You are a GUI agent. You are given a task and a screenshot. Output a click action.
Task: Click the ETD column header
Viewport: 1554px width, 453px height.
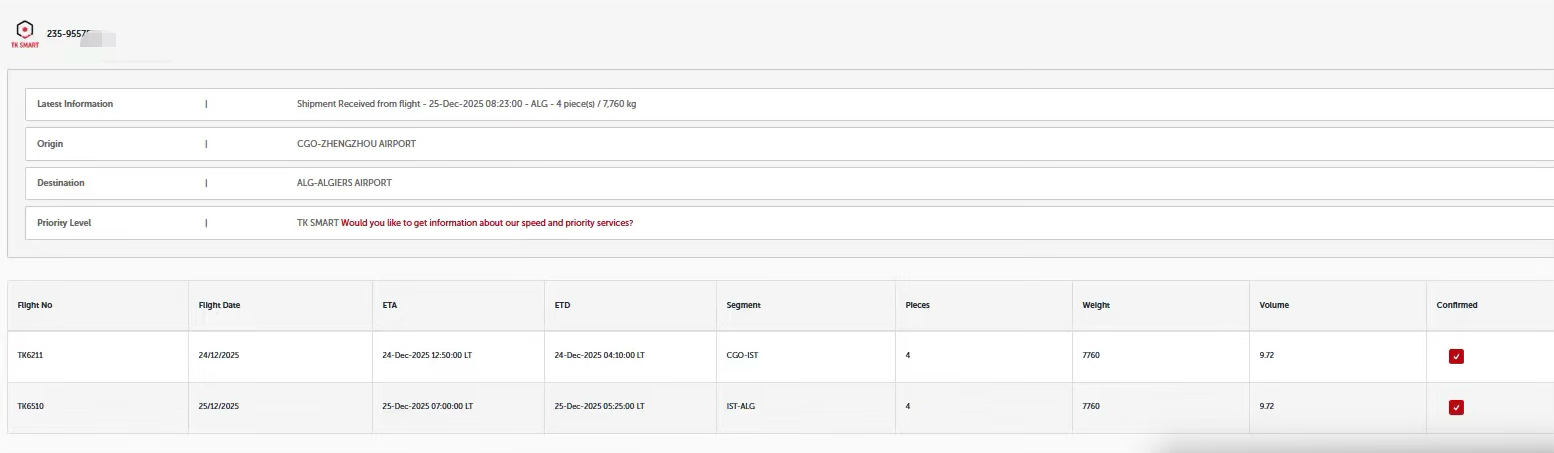(x=563, y=305)
